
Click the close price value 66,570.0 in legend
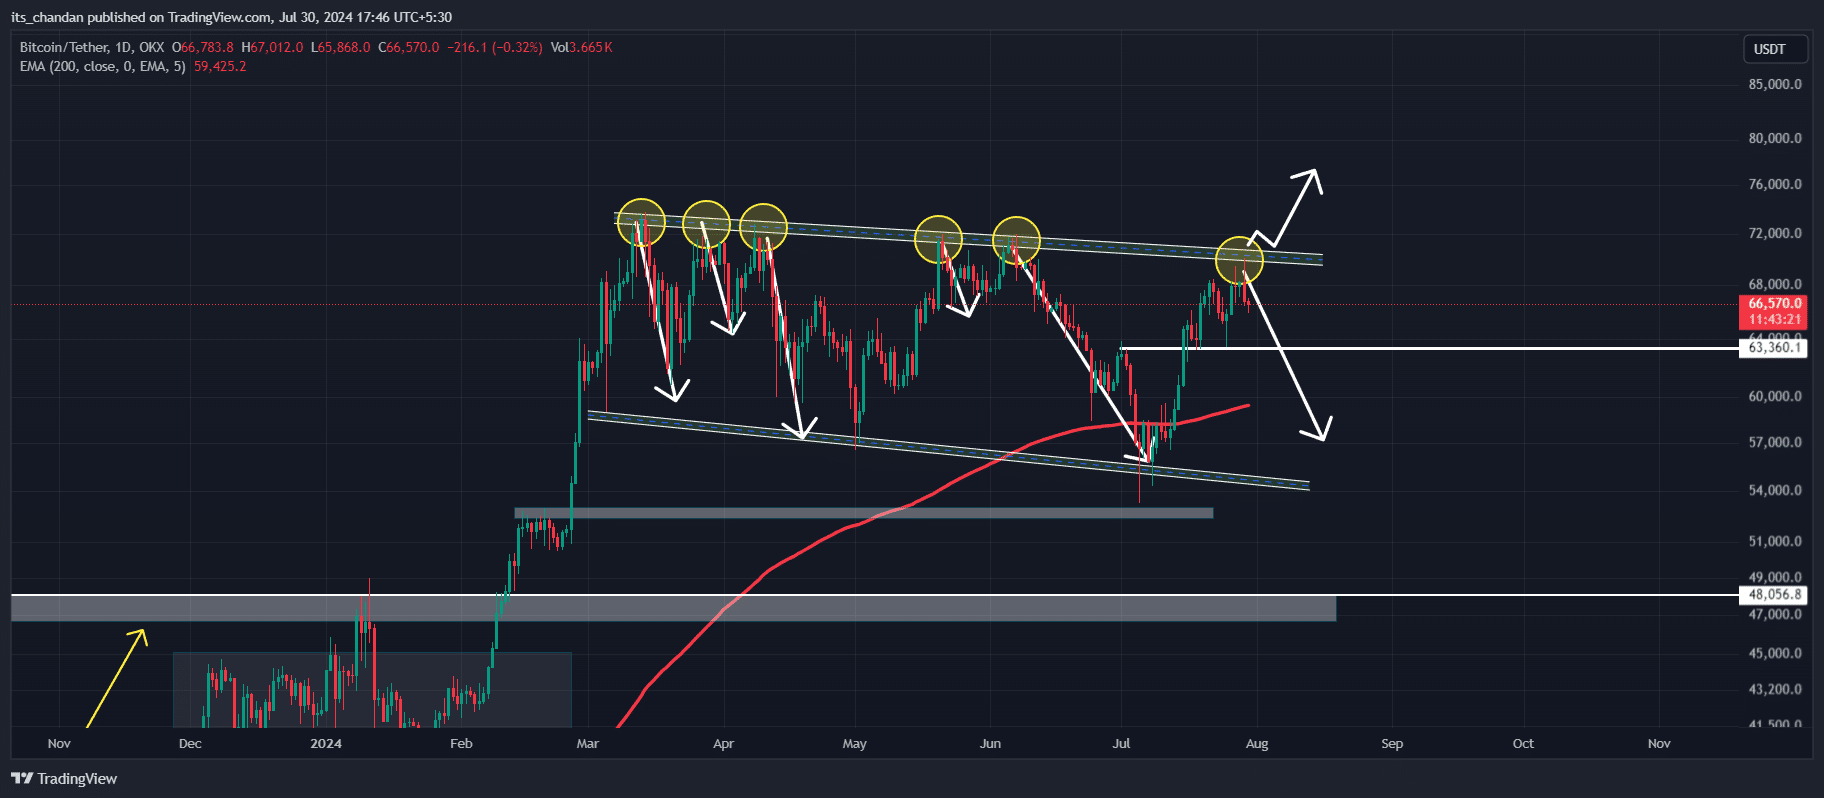coord(412,47)
